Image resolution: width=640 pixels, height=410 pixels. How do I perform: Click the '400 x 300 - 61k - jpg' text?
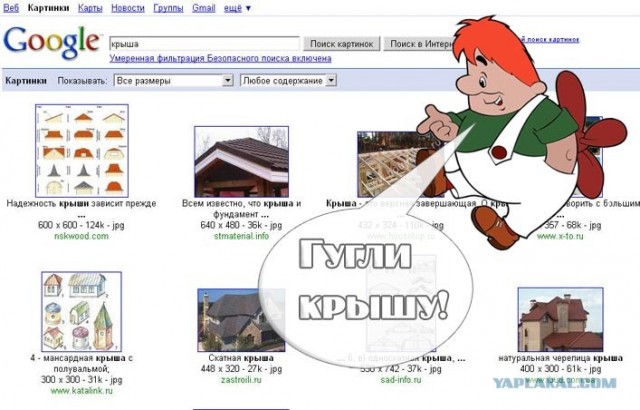(560, 369)
